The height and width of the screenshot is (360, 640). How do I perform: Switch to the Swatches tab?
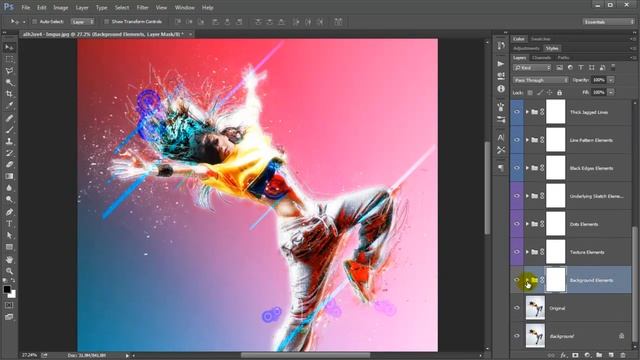541,39
